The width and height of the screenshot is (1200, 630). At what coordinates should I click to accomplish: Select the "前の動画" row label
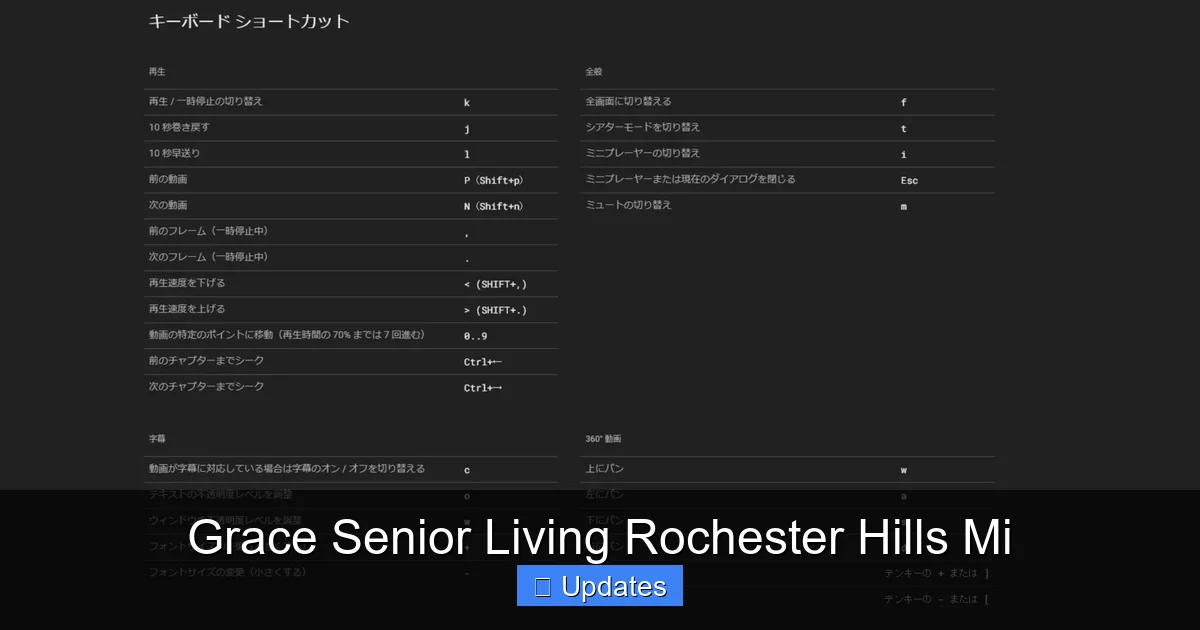click(168, 180)
